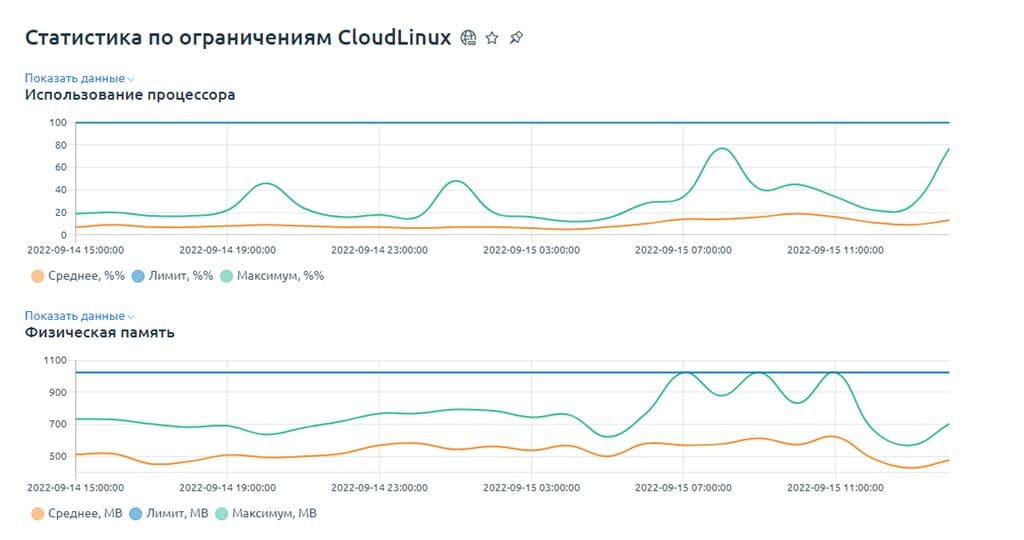Toggle the Среднее, MB legend series
This screenshot has height=540, width=1024.
click(76, 513)
